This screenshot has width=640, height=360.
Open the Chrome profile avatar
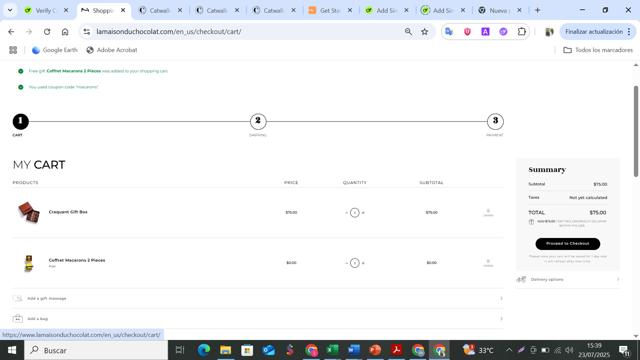[x=549, y=31]
